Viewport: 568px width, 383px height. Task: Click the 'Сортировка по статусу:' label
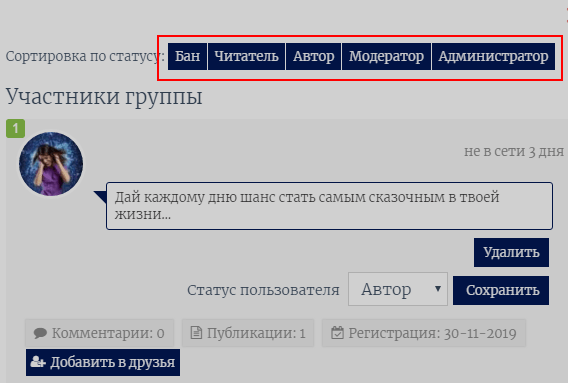tap(85, 57)
